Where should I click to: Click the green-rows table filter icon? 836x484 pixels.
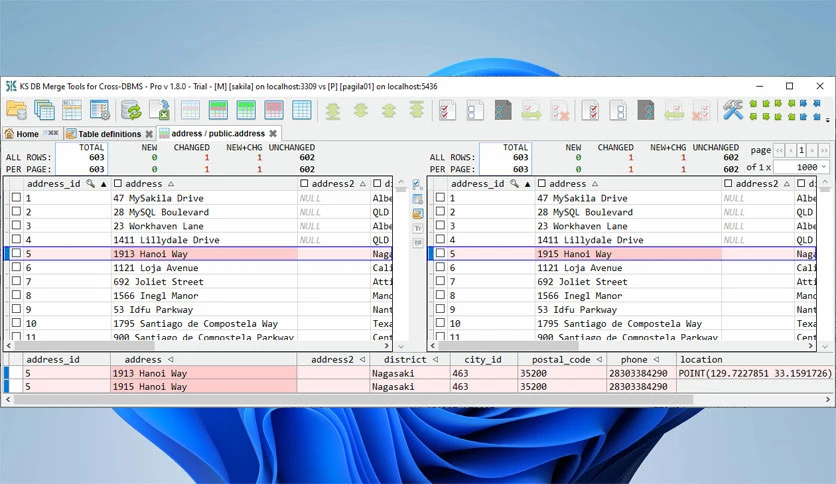(x=246, y=110)
